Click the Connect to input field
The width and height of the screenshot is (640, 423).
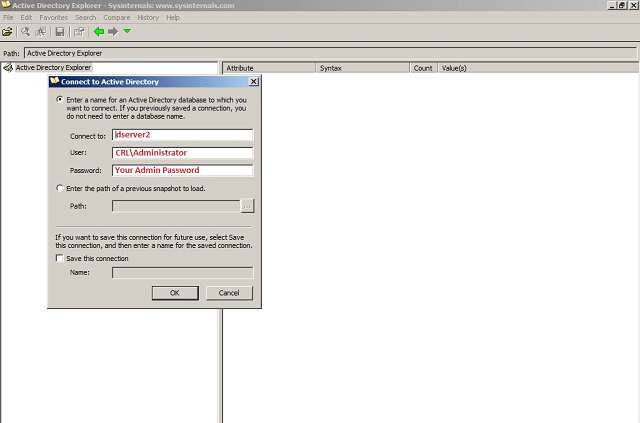[182, 135]
